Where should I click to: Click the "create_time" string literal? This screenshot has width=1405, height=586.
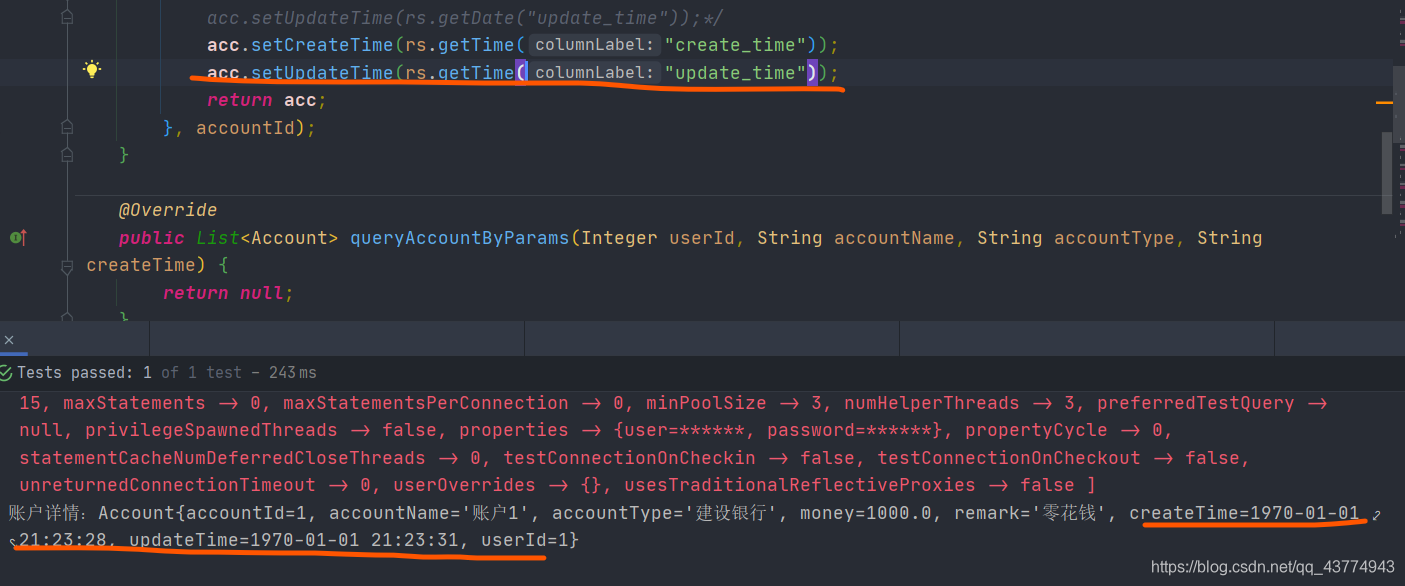[736, 45]
